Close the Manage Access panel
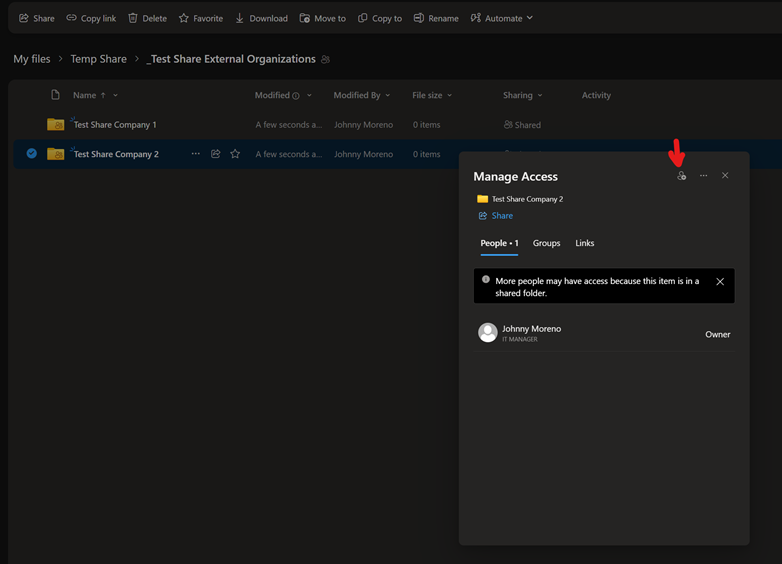Screen dimensions: 782x564 click(x=725, y=176)
